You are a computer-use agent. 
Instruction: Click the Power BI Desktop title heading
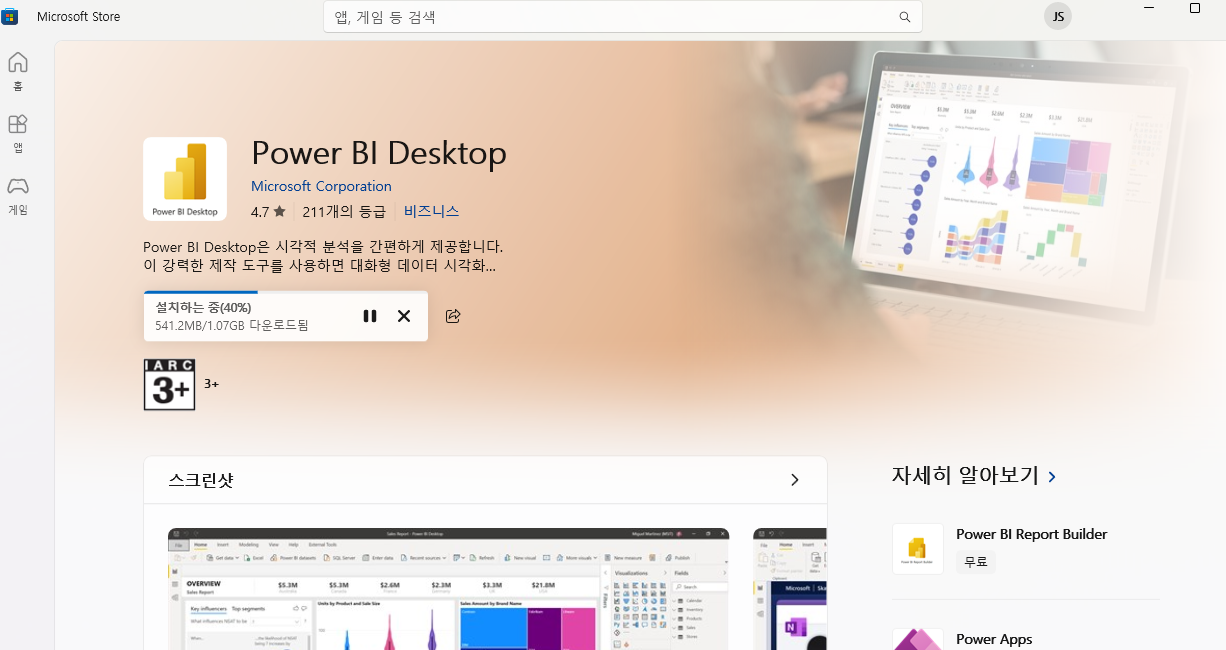click(379, 153)
